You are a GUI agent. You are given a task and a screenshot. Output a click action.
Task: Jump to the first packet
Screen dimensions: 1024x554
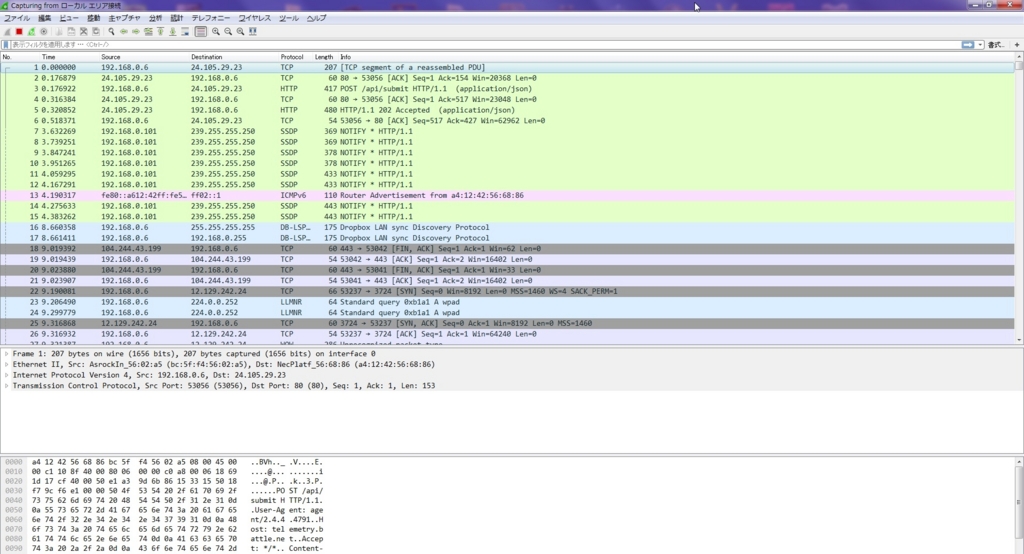[160, 31]
